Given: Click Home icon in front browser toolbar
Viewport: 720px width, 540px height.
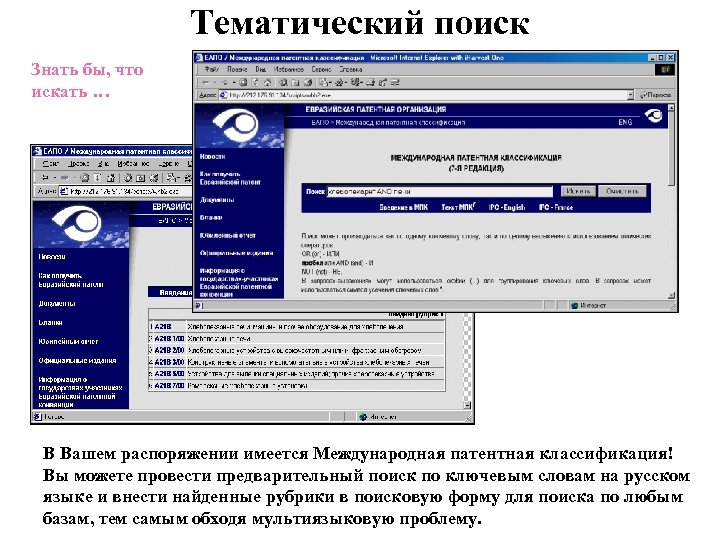Looking at the screenshot, I should [x=267, y=83].
